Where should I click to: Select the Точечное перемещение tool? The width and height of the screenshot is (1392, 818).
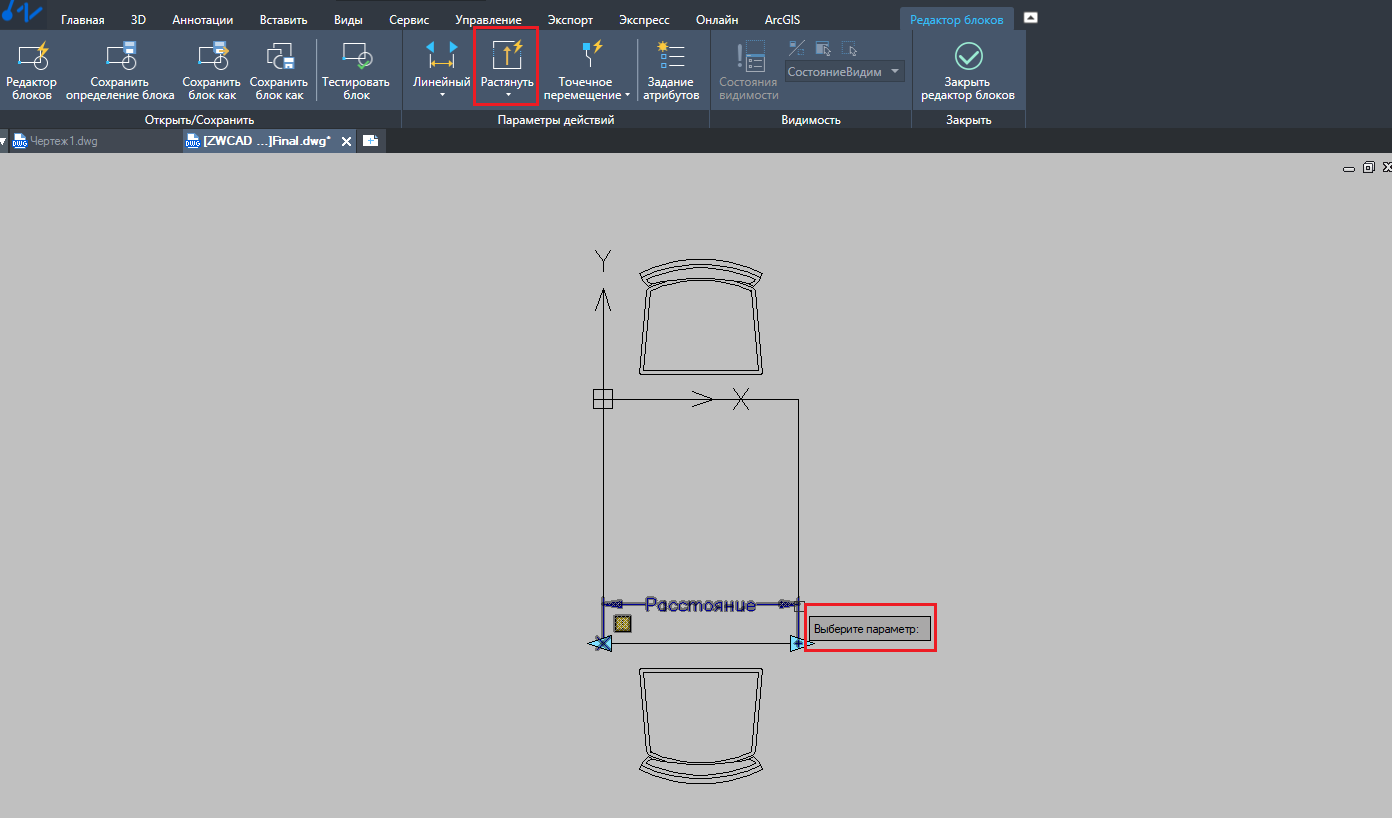[585, 70]
